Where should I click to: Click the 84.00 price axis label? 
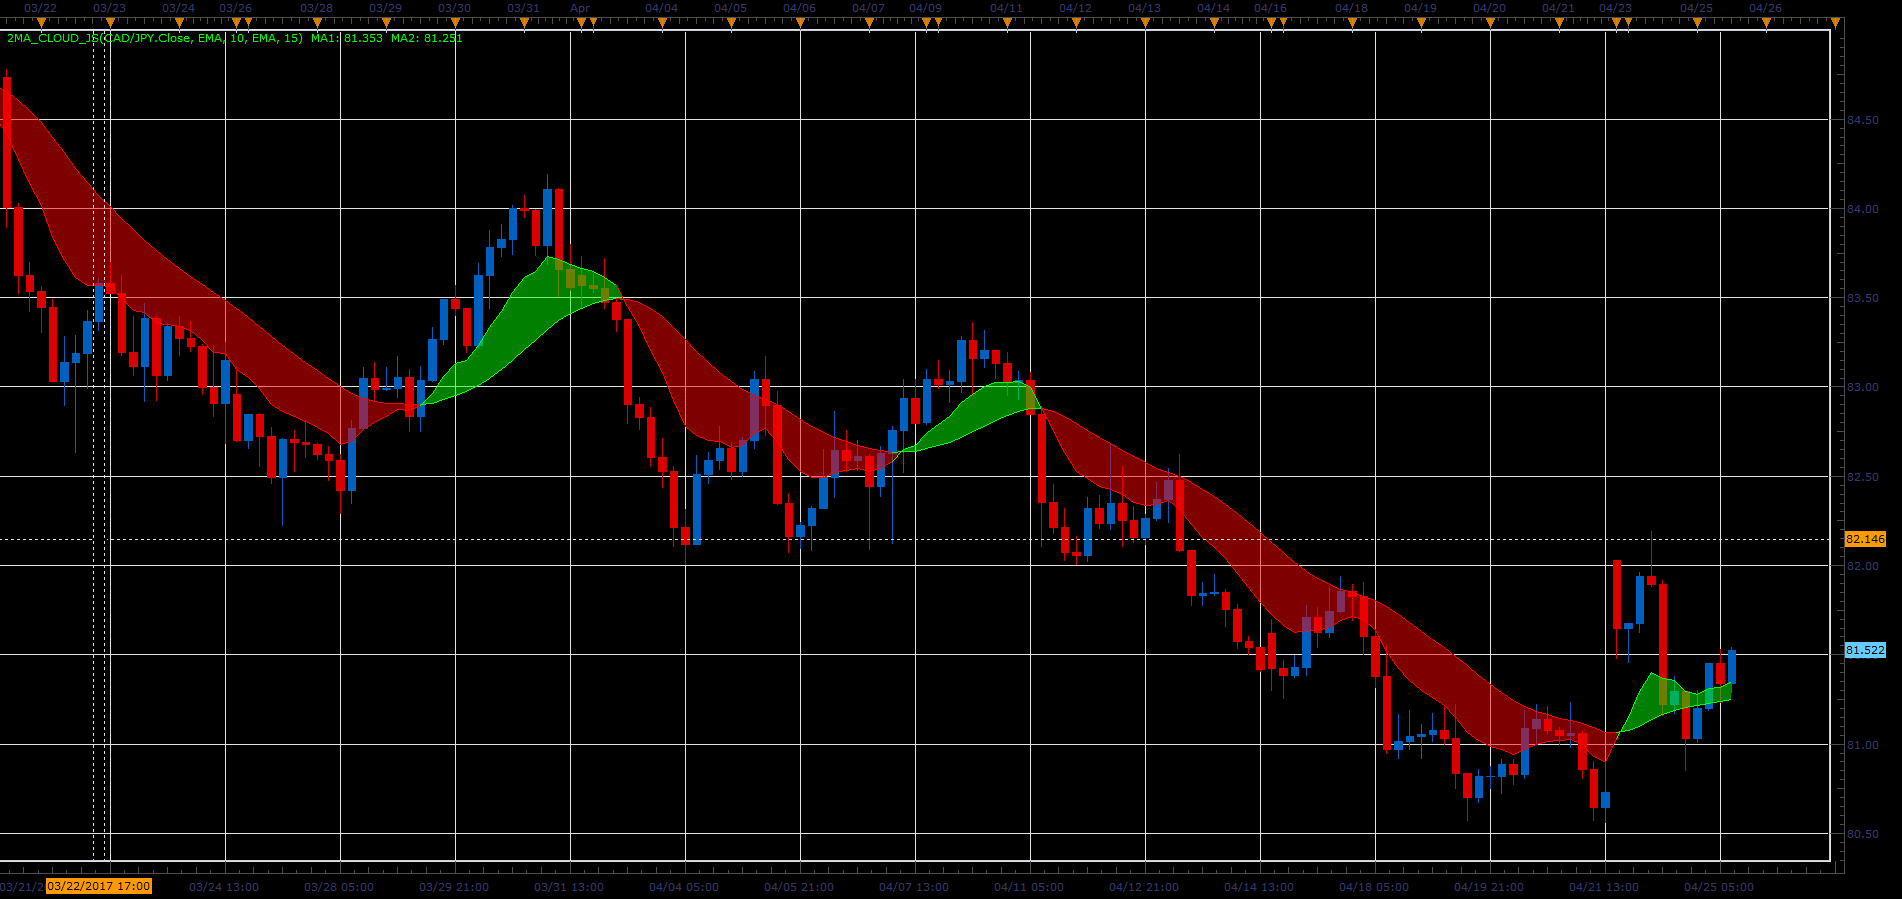(x=1862, y=209)
